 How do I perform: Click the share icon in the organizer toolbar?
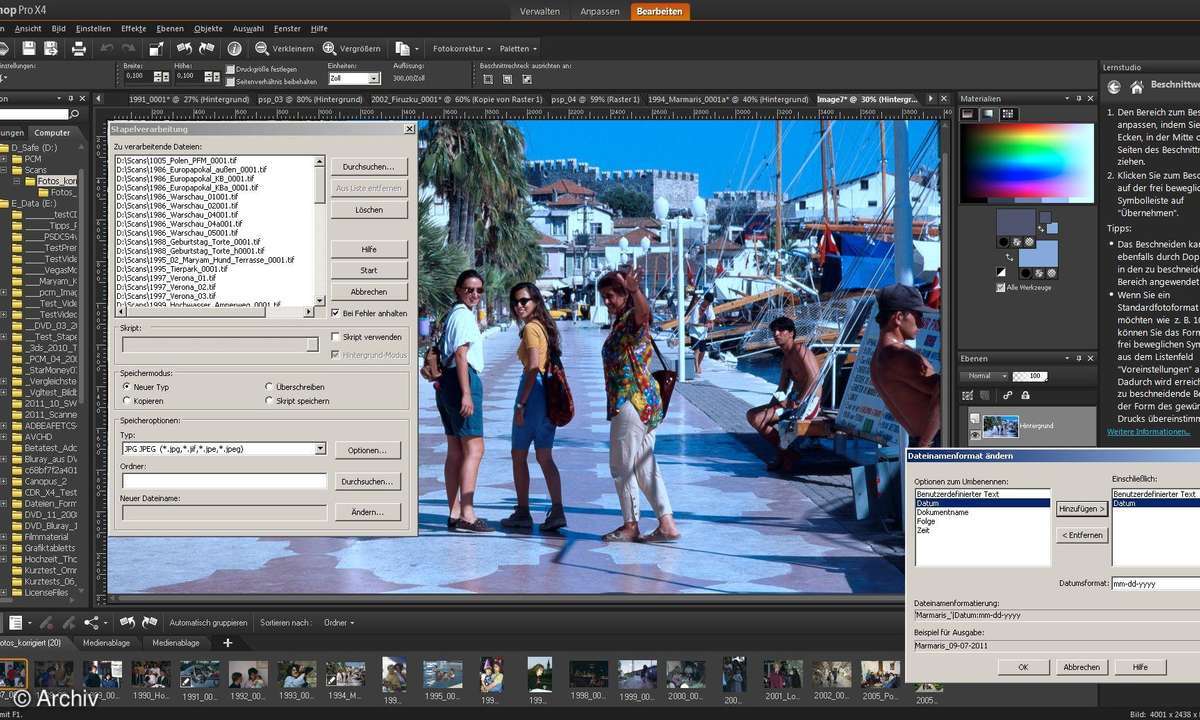point(92,622)
